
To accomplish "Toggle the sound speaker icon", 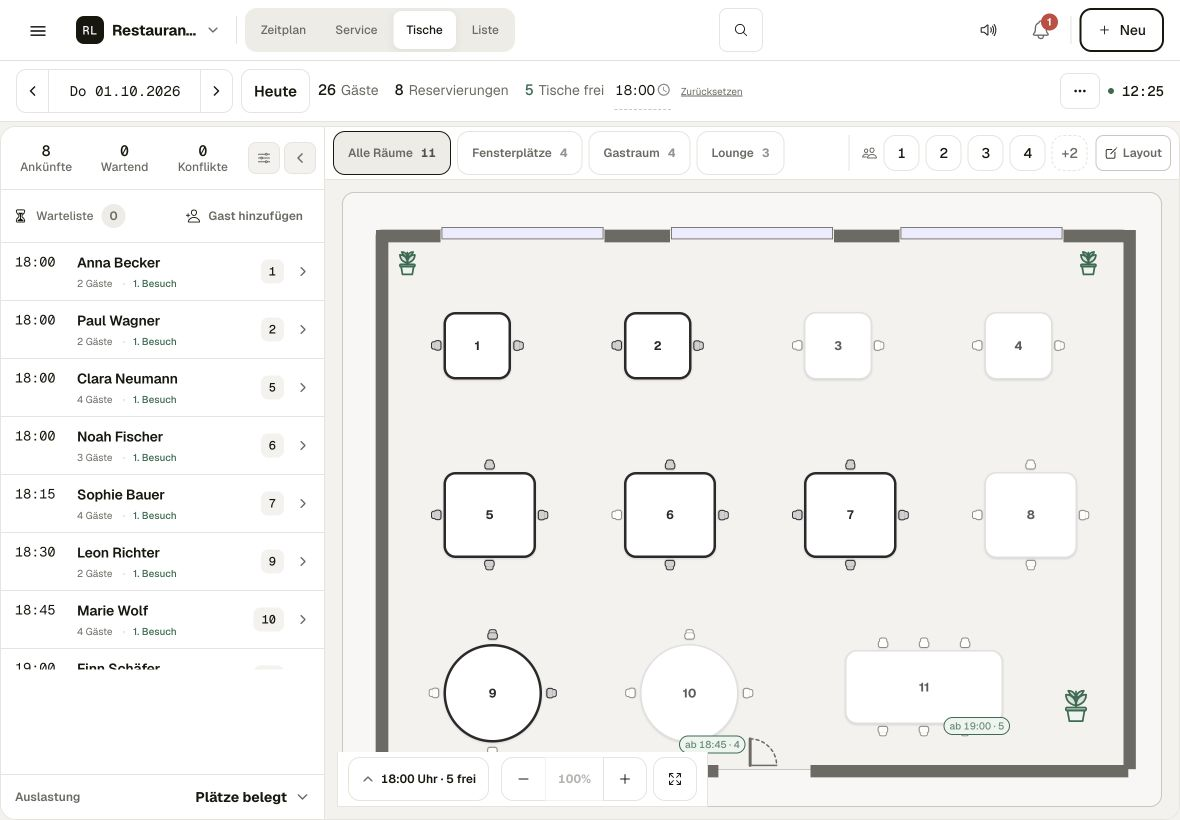I will (988, 30).
